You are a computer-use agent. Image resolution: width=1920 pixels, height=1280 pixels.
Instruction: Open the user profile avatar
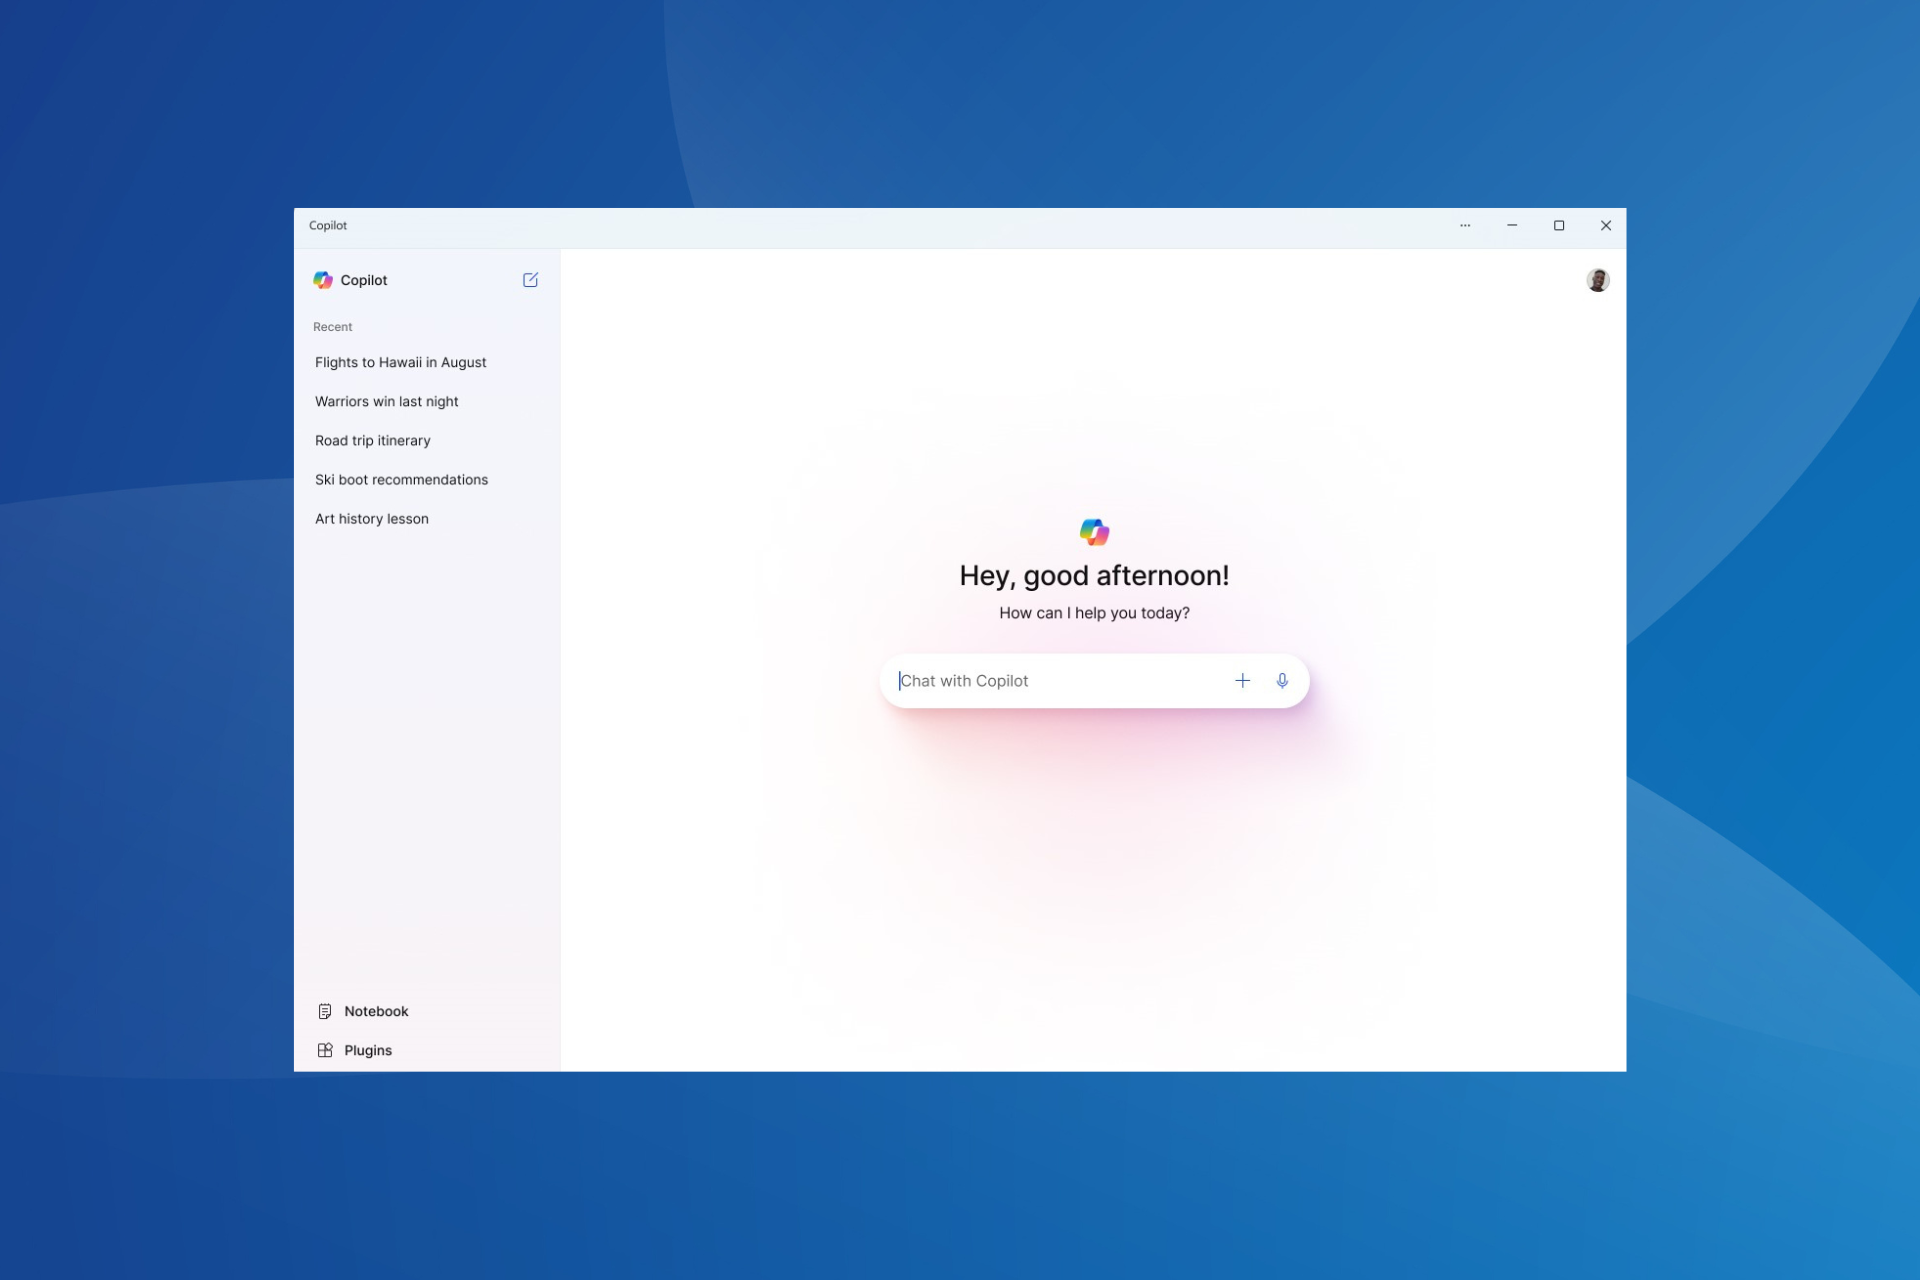pyautogui.click(x=1597, y=280)
